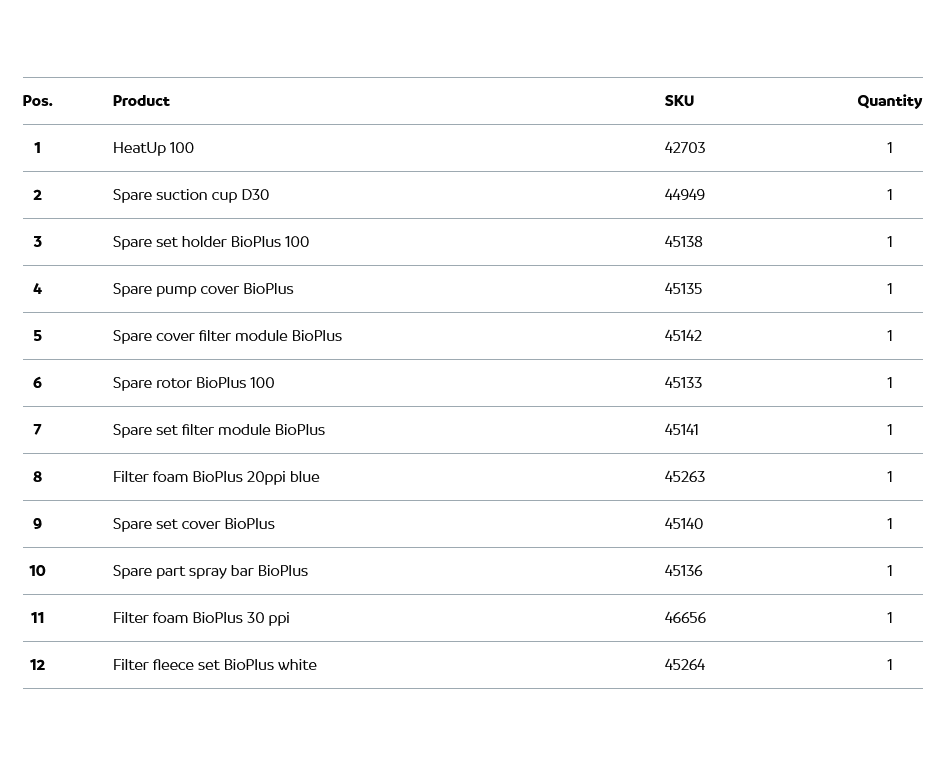
Task: Open Filter foam BioPlus 30 ppi
Action: [201, 618]
